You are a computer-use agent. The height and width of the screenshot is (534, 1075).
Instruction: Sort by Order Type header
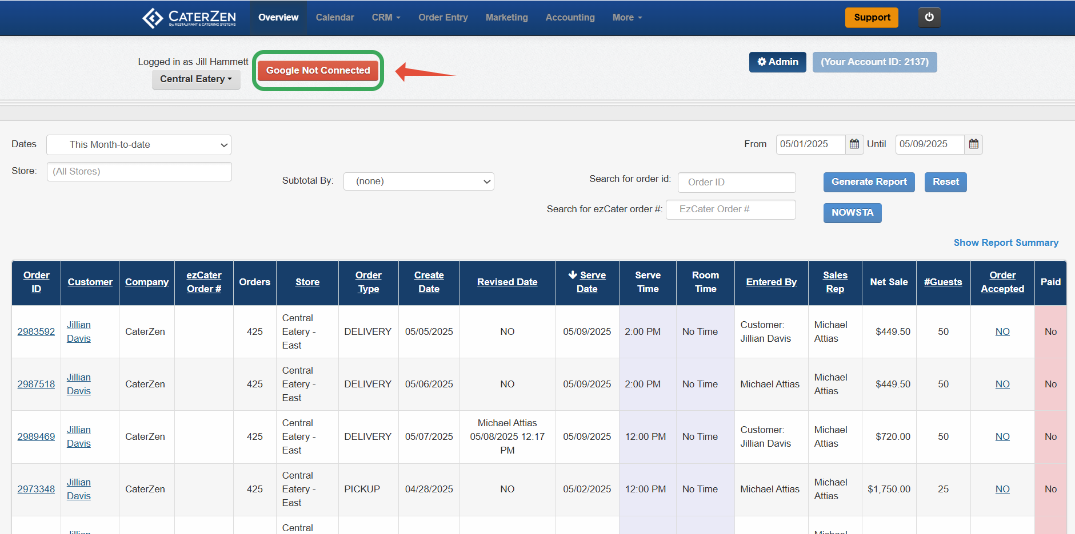368,282
